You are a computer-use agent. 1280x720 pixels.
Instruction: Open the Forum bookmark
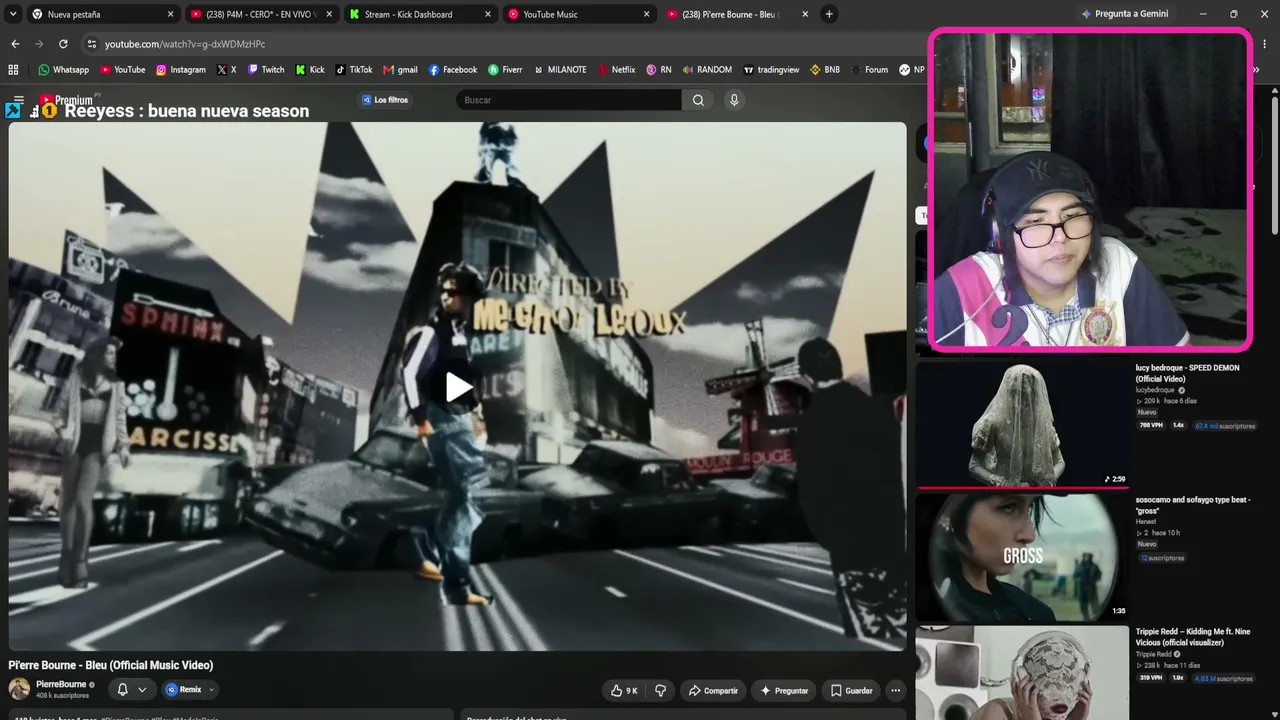coord(869,70)
